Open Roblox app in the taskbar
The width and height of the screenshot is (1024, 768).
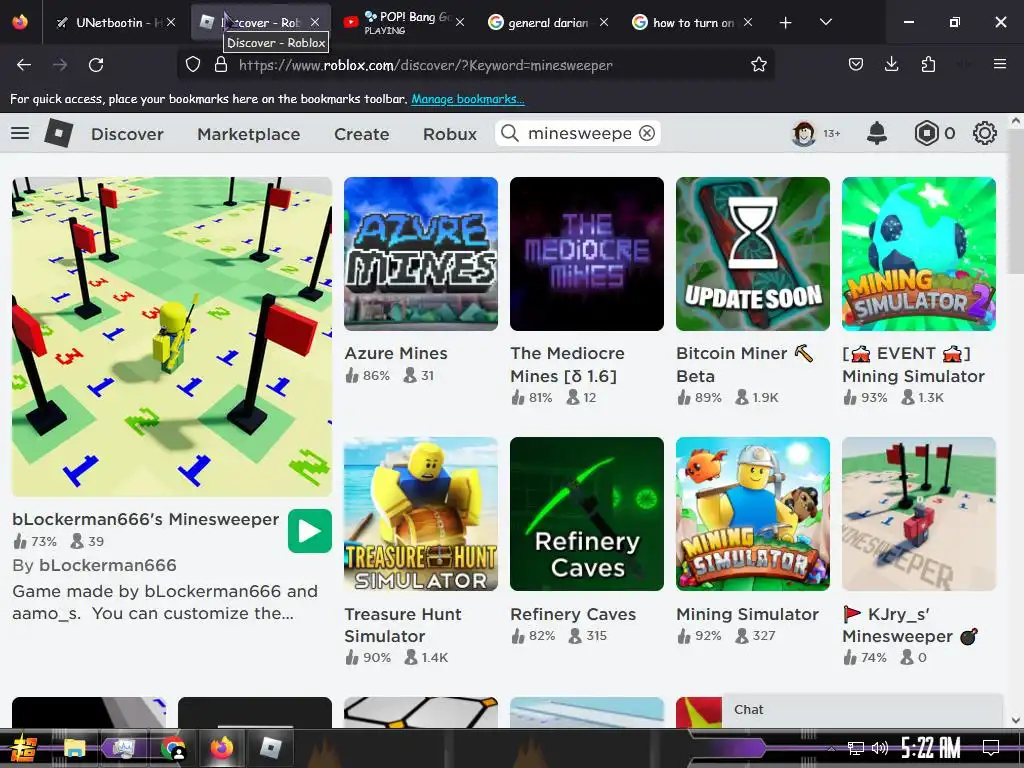(270, 748)
